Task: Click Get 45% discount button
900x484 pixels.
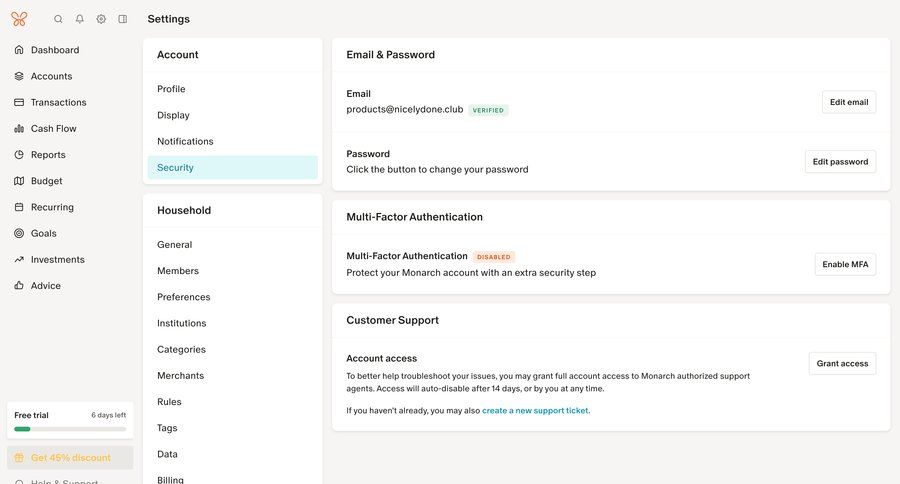Action: pyautogui.click(x=70, y=458)
